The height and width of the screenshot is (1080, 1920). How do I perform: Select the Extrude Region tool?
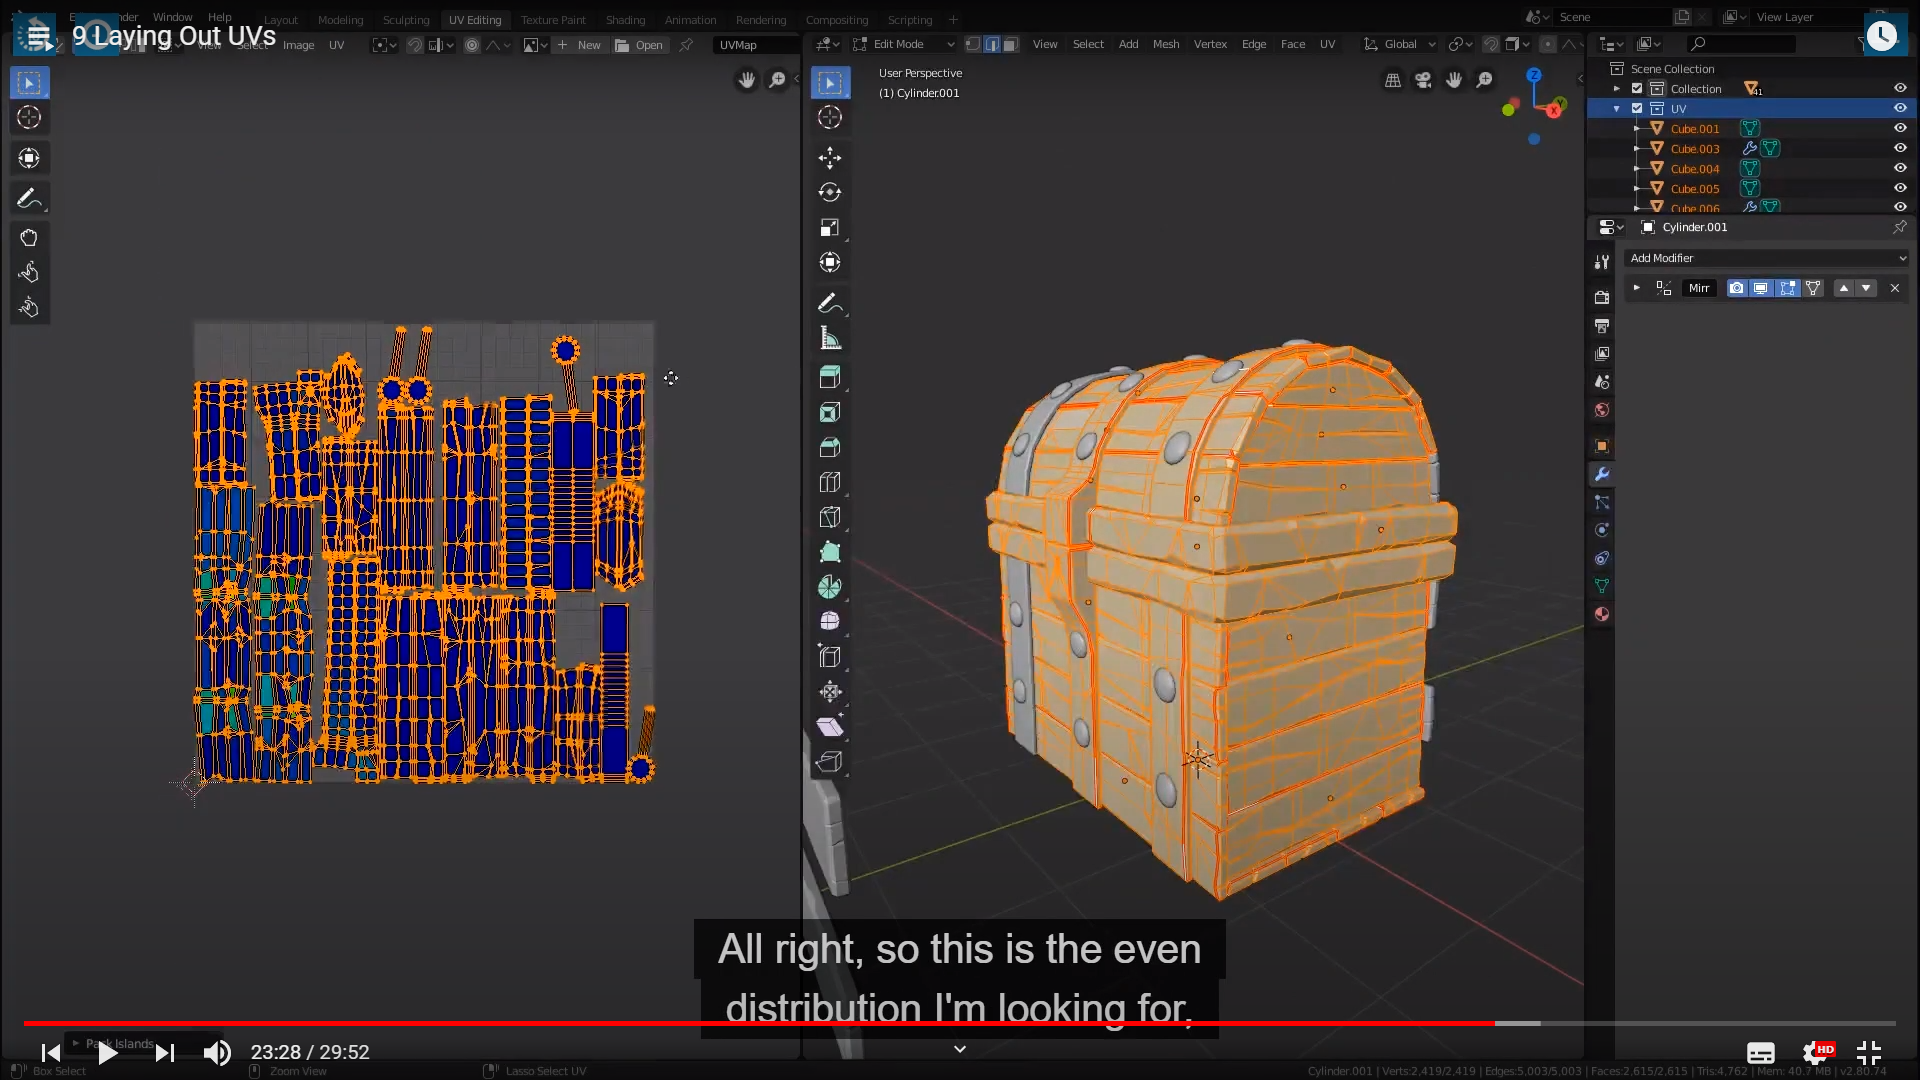coord(829,378)
